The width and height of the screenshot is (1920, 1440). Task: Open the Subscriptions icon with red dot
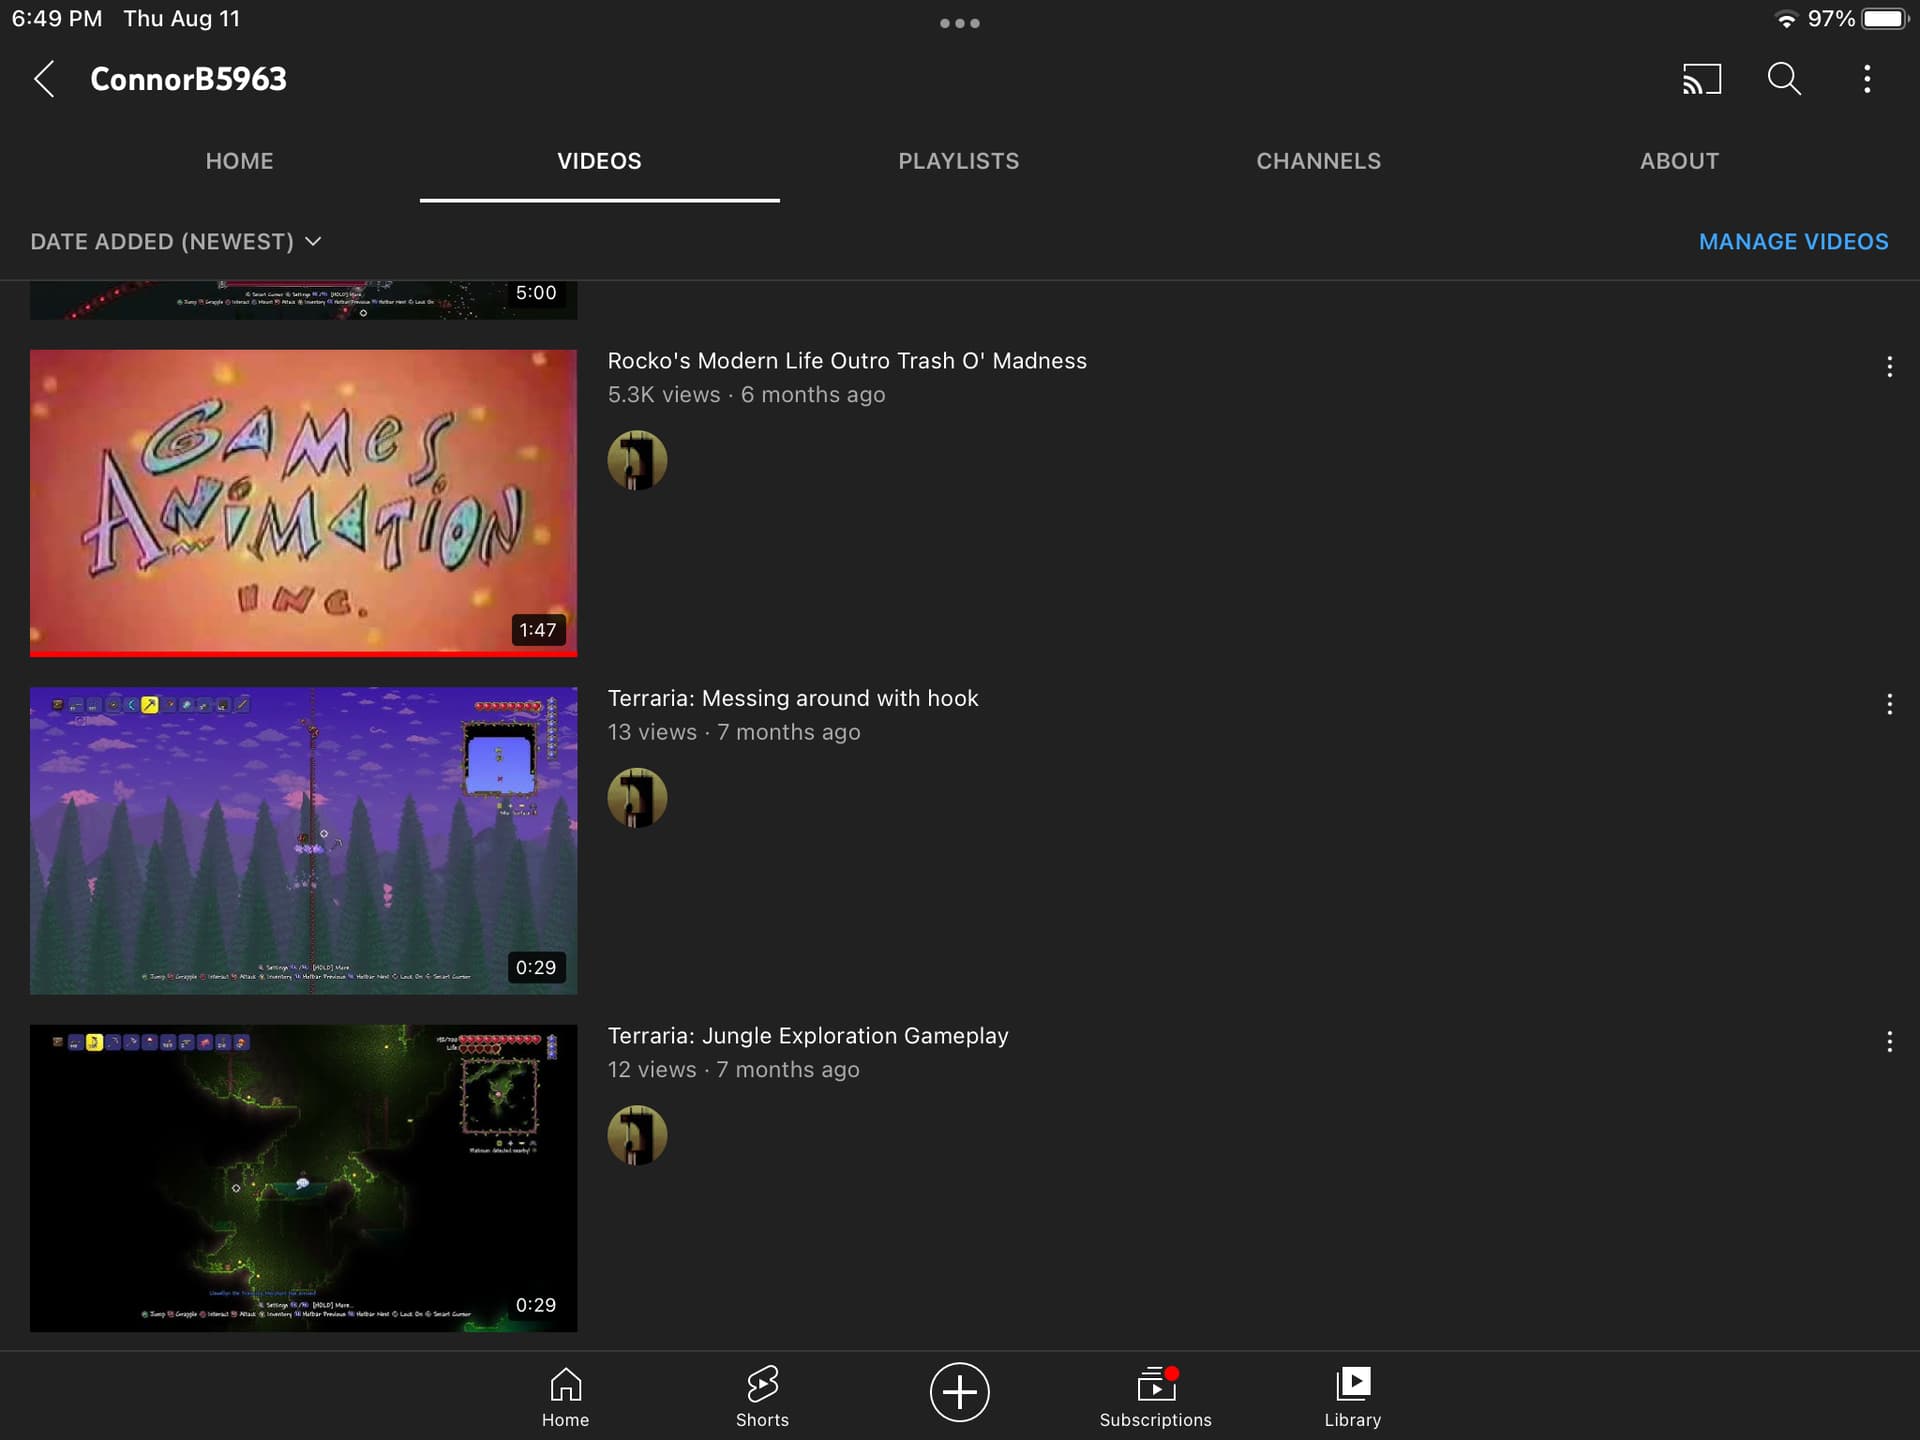pyautogui.click(x=1155, y=1396)
